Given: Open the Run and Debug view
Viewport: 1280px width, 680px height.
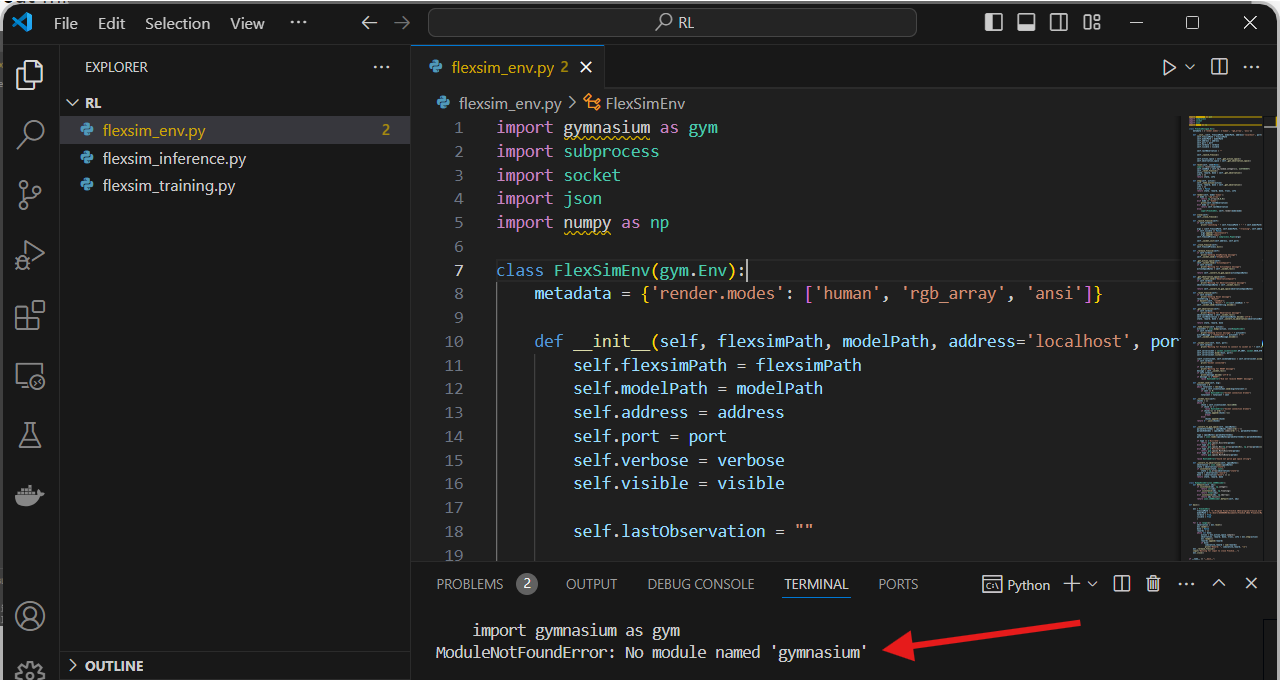Looking at the screenshot, I should [x=30, y=256].
